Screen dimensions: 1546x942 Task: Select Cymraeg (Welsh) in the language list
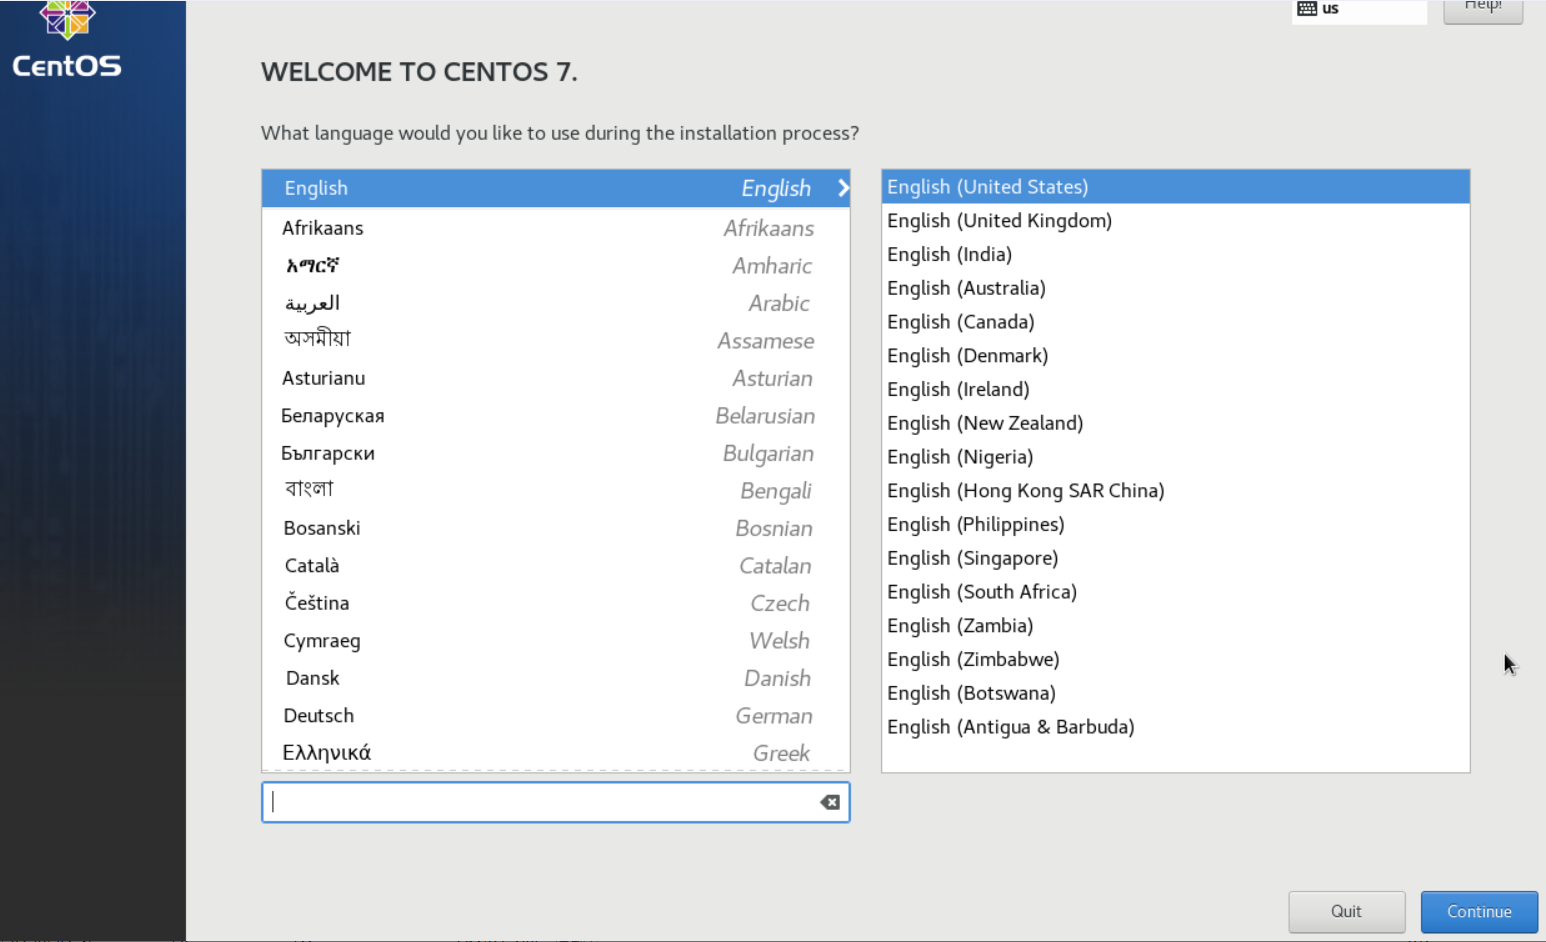click(x=556, y=641)
